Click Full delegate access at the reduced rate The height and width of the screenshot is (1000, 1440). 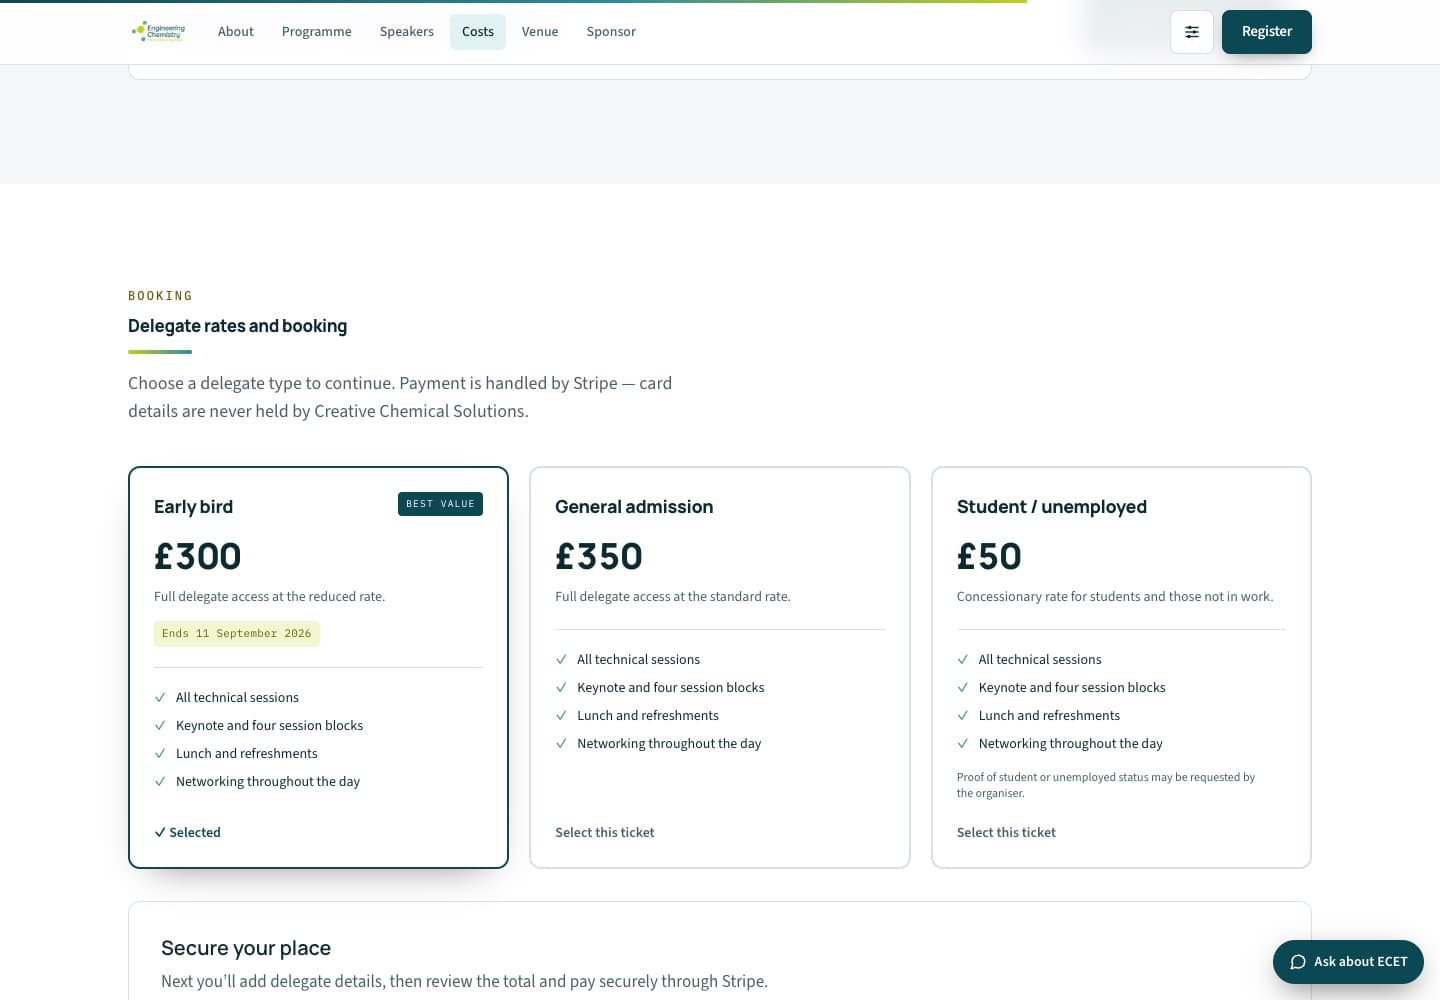269,597
